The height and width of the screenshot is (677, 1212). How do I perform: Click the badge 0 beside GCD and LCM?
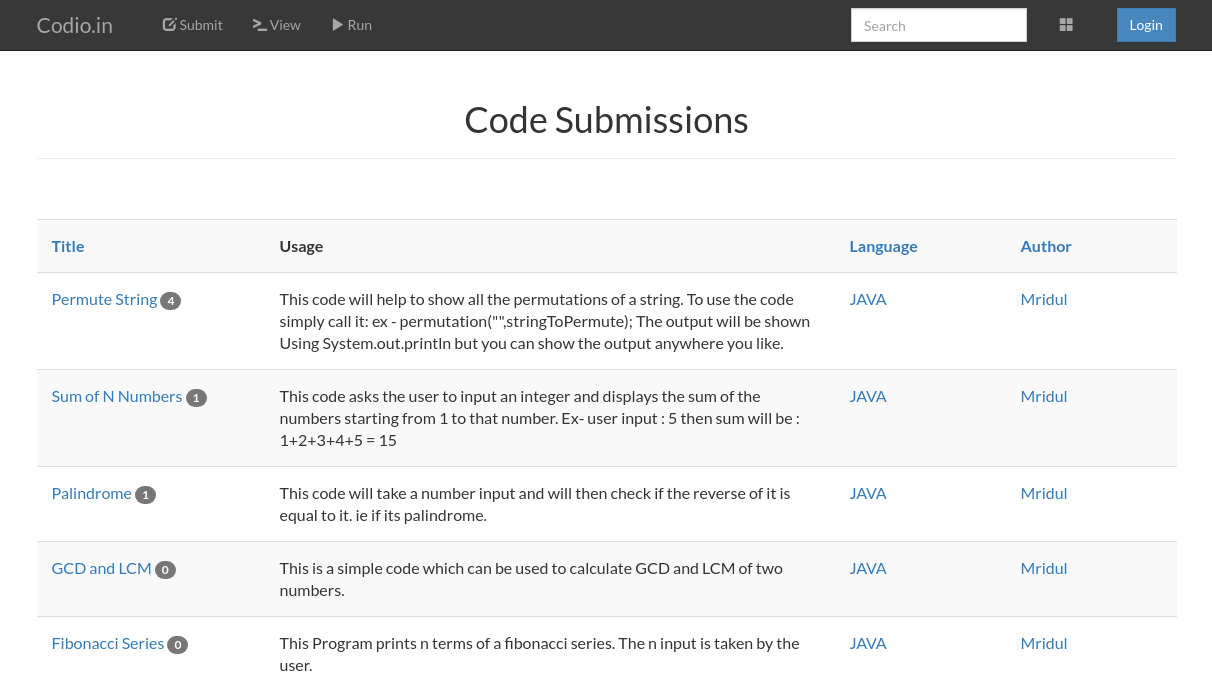click(x=166, y=570)
